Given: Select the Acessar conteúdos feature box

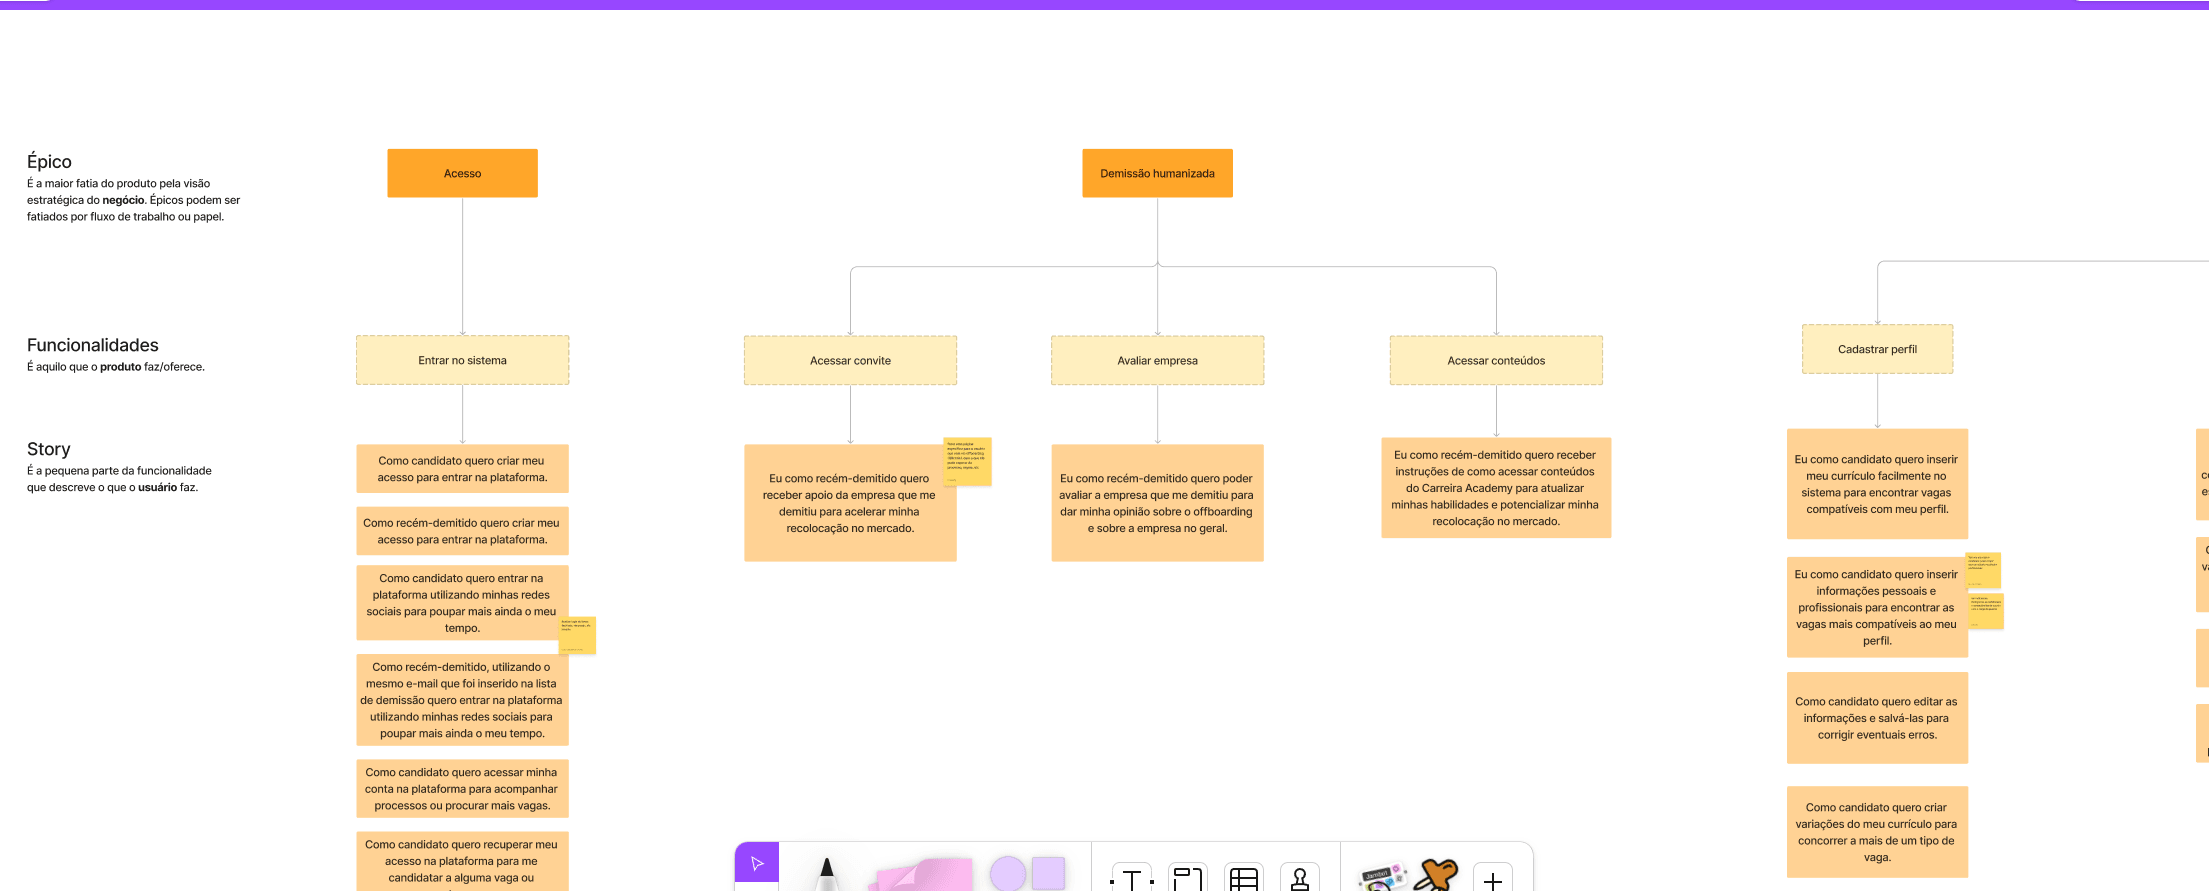Looking at the screenshot, I should 1496,360.
